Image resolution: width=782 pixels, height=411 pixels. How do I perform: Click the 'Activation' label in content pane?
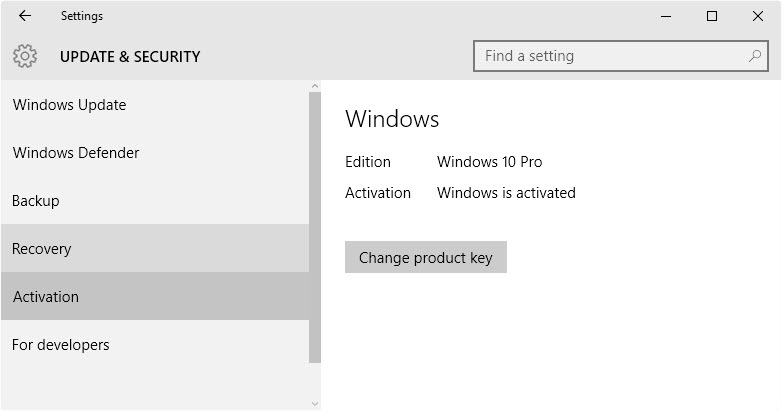click(x=378, y=193)
